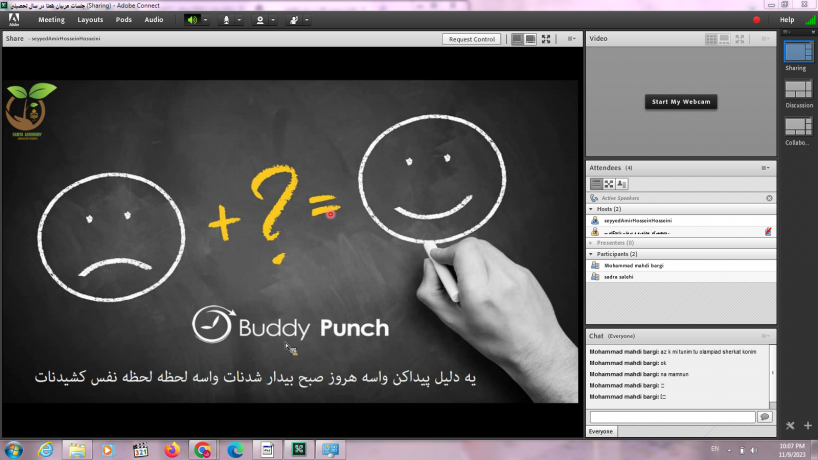Open the Meeting menu
Viewport: 818px width, 460px height.
51,20
